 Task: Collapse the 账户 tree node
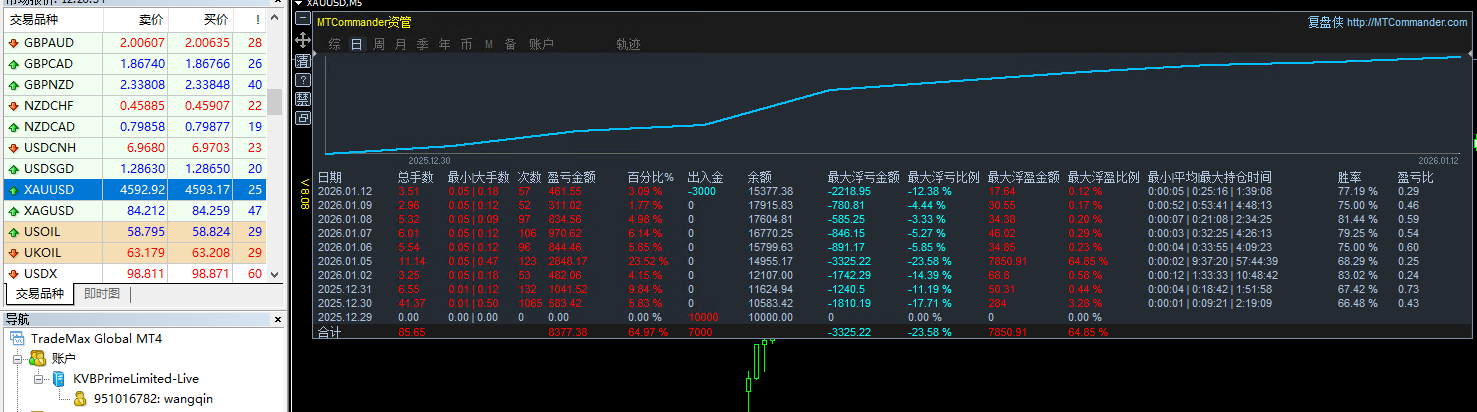(19, 358)
